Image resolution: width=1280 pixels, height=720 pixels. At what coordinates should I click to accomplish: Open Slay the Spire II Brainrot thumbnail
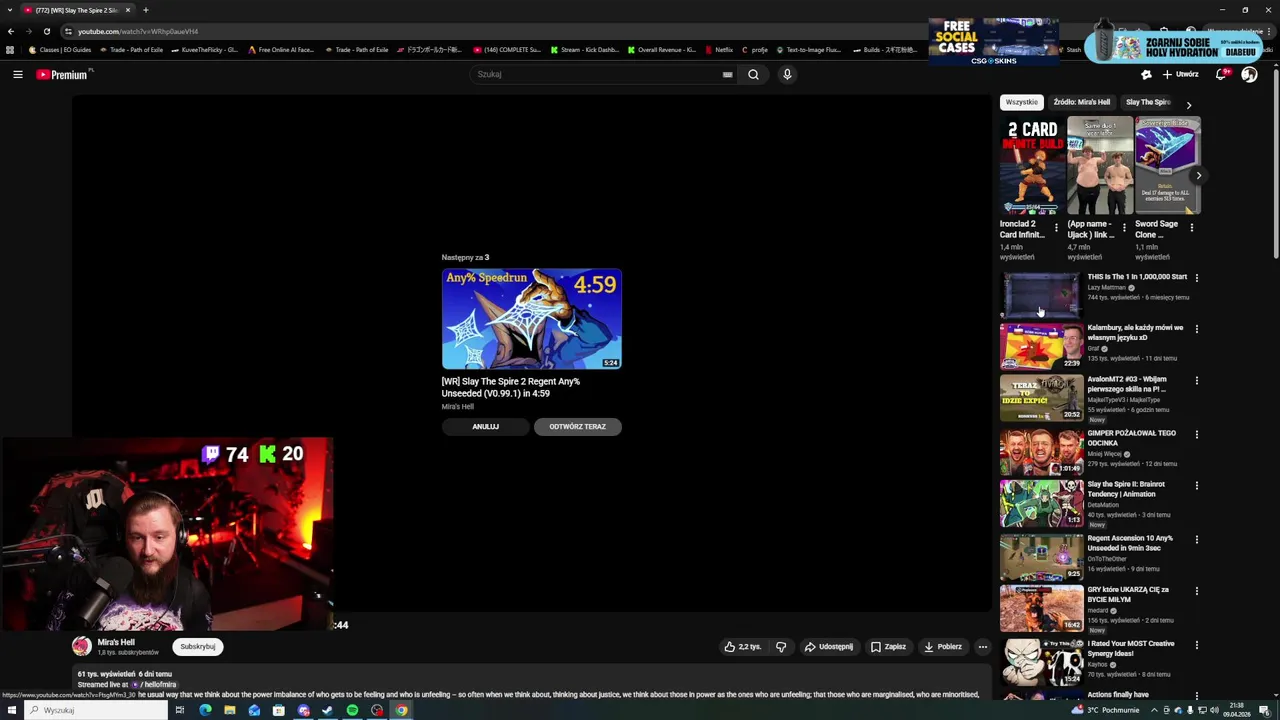point(1041,503)
